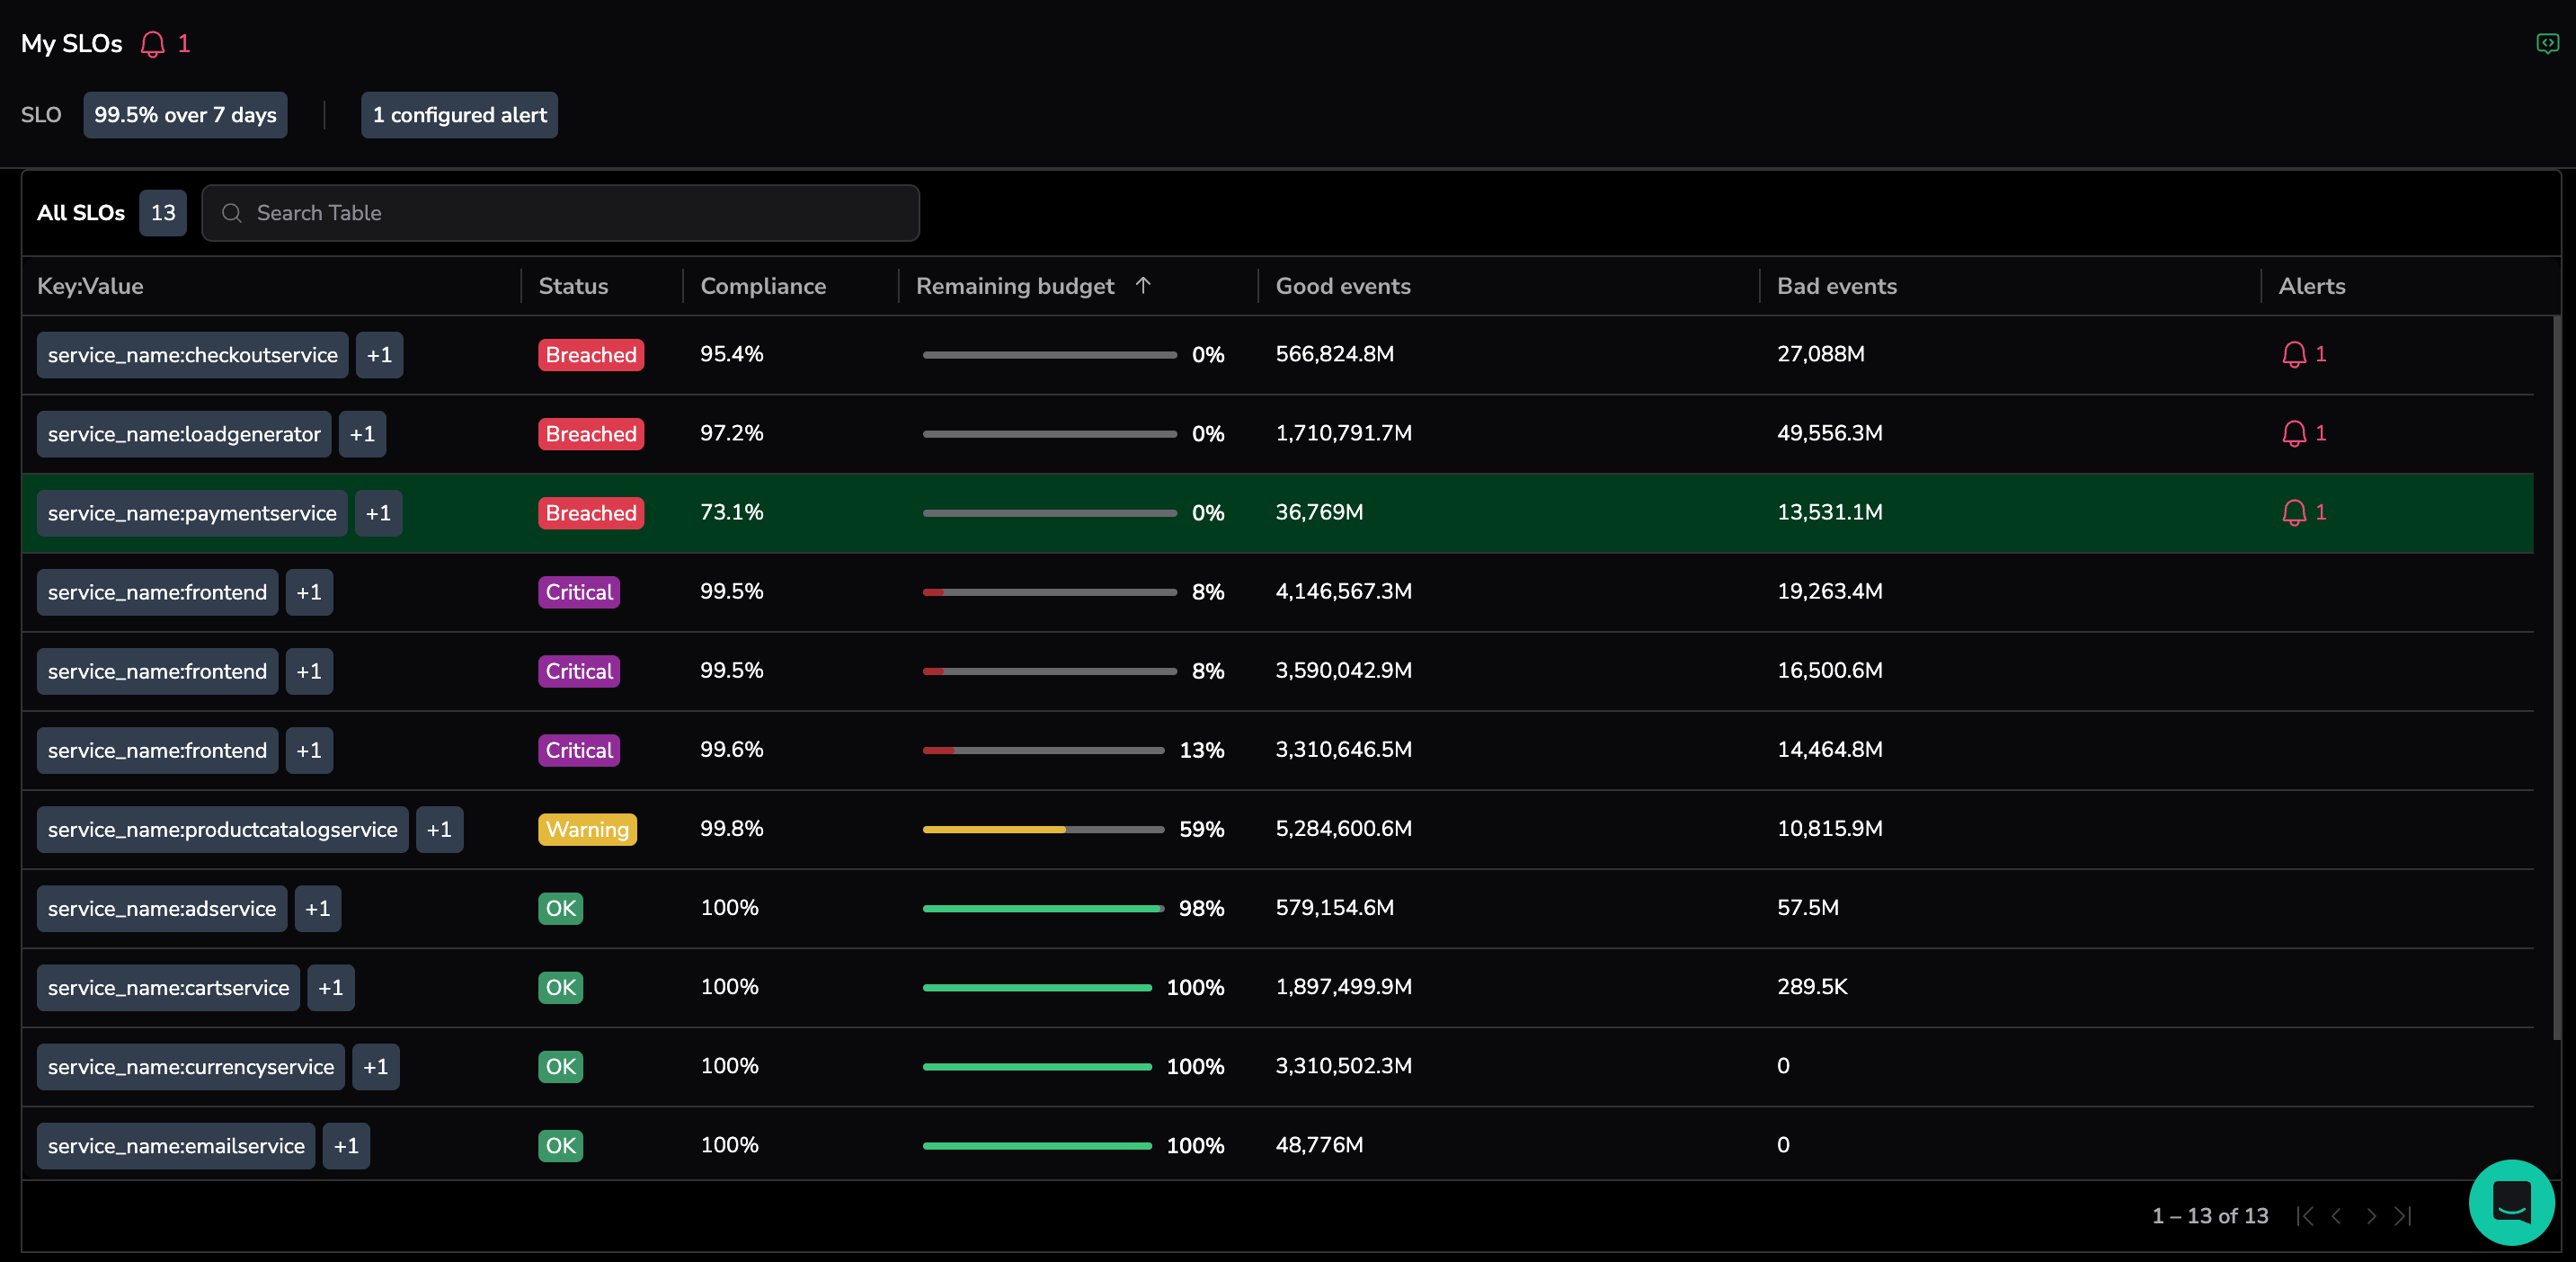
Task: Click the alert bell in paymentservice row
Action: pyautogui.click(x=2294, y=512)
